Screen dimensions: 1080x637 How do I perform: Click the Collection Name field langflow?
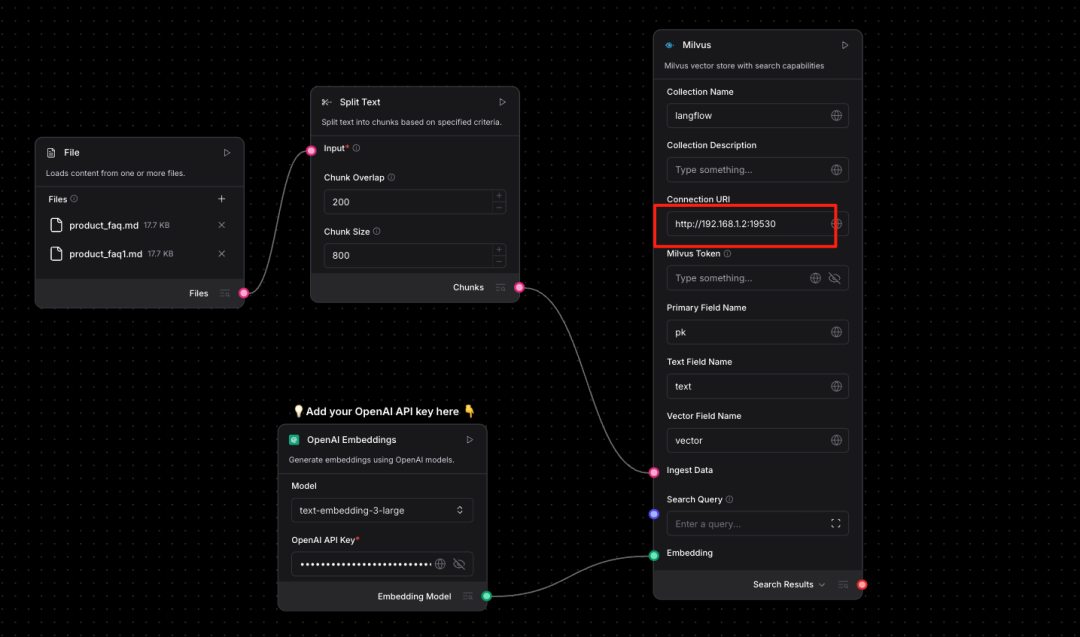757,116
